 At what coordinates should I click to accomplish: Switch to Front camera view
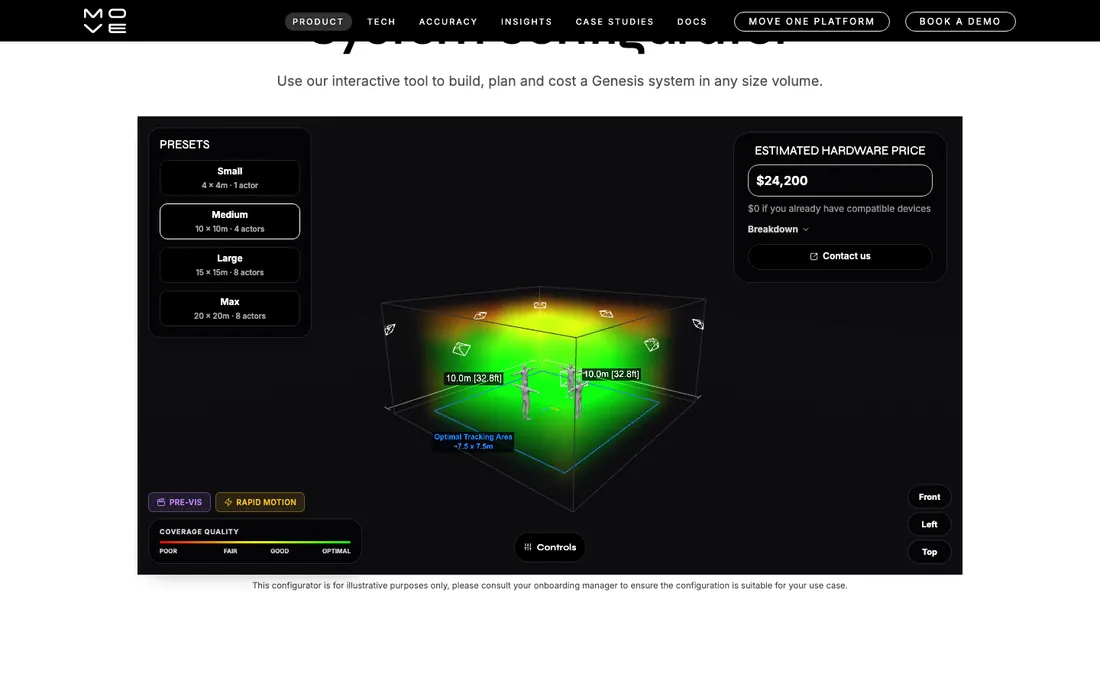coord(929,497)
